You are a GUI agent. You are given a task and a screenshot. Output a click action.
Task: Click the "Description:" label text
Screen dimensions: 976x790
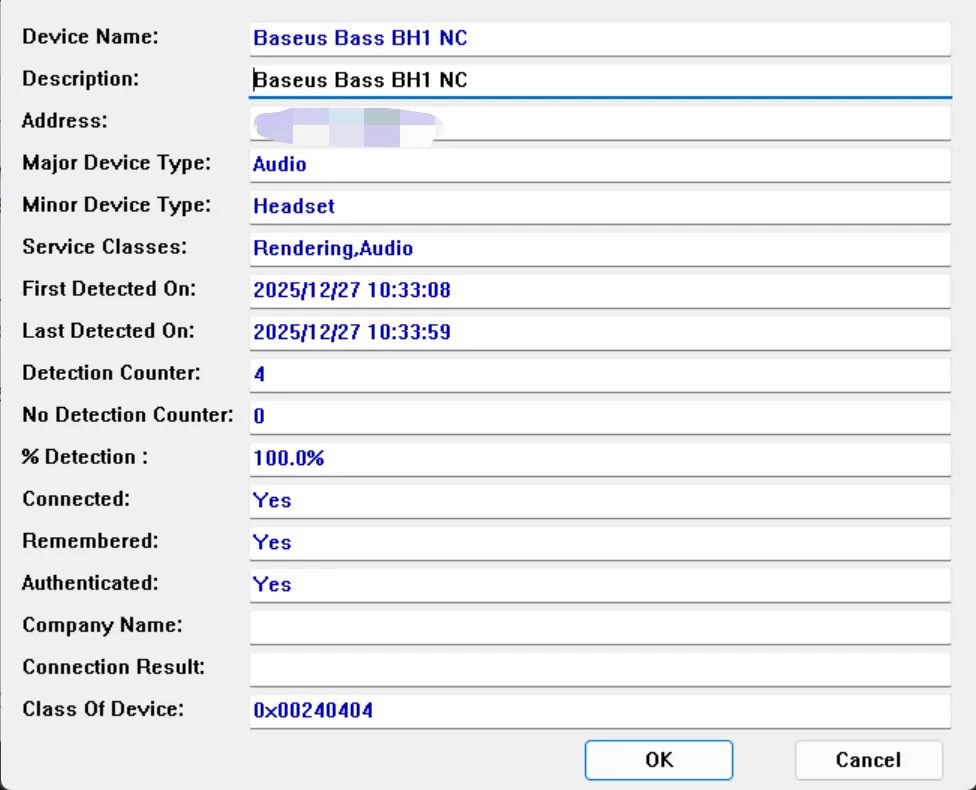point(80,79)
